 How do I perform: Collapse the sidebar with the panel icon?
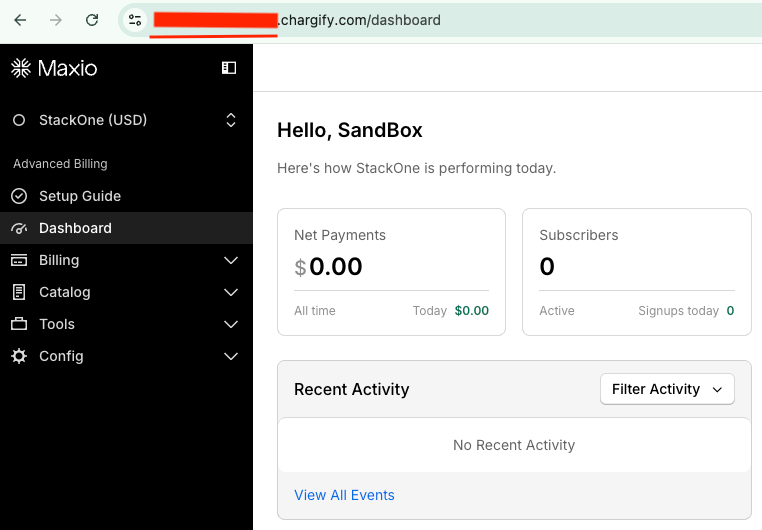tap(229, 68)
